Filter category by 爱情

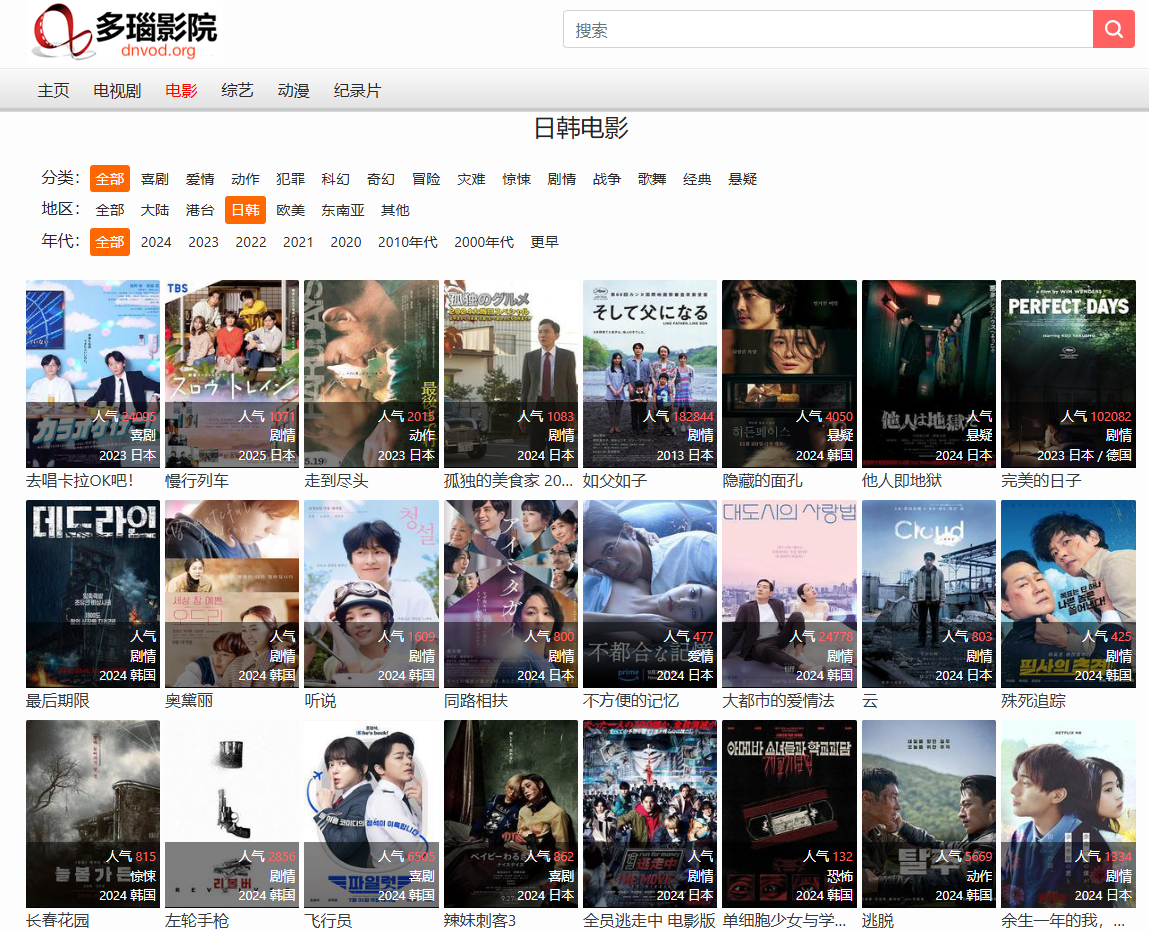coord(200,179)
